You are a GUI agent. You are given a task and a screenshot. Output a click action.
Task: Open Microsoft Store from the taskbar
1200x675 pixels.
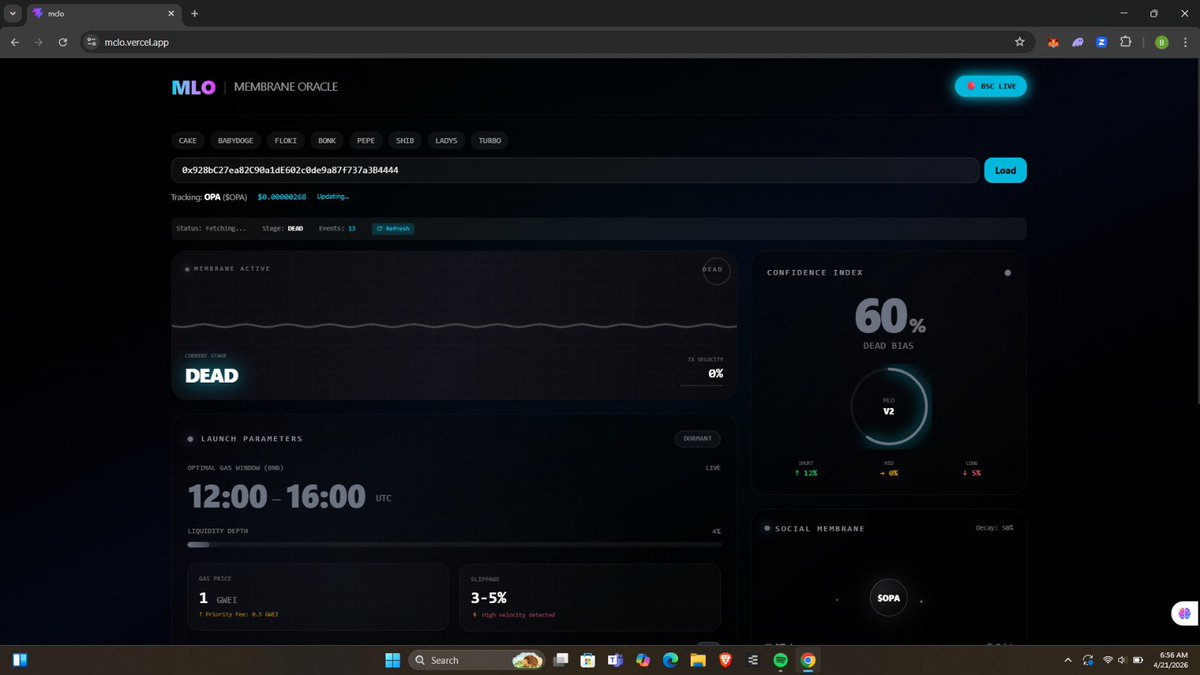pyautogui.click(x=589, y=659)
